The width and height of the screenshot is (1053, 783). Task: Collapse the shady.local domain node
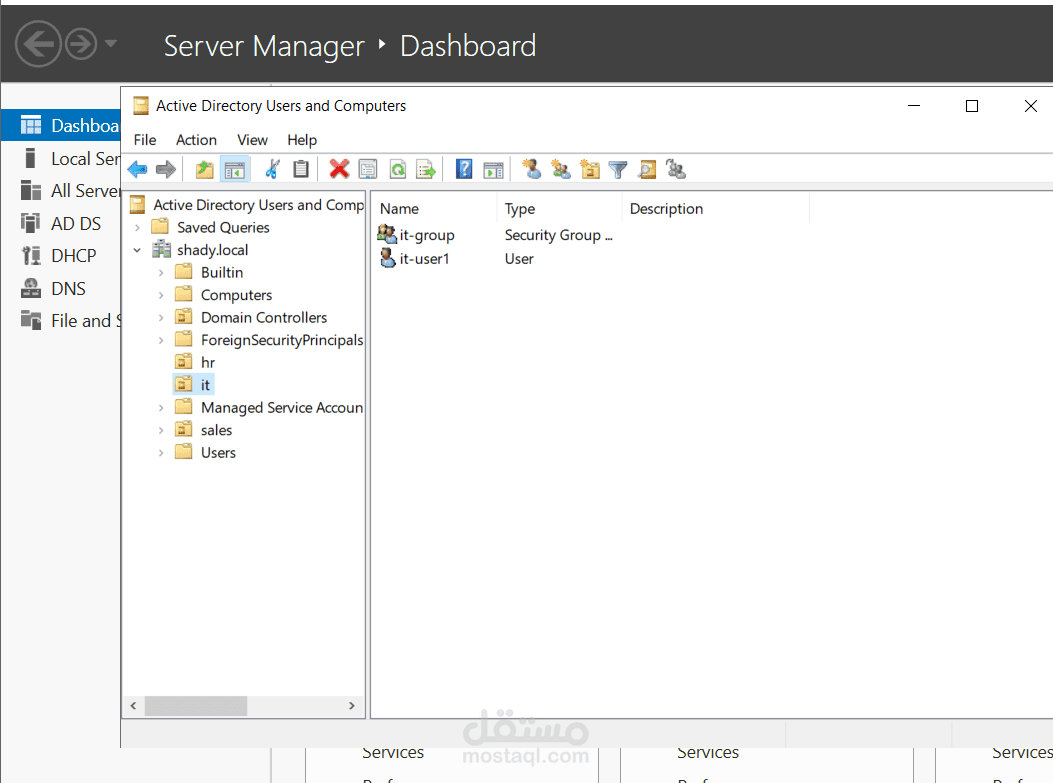coord(137,250)
